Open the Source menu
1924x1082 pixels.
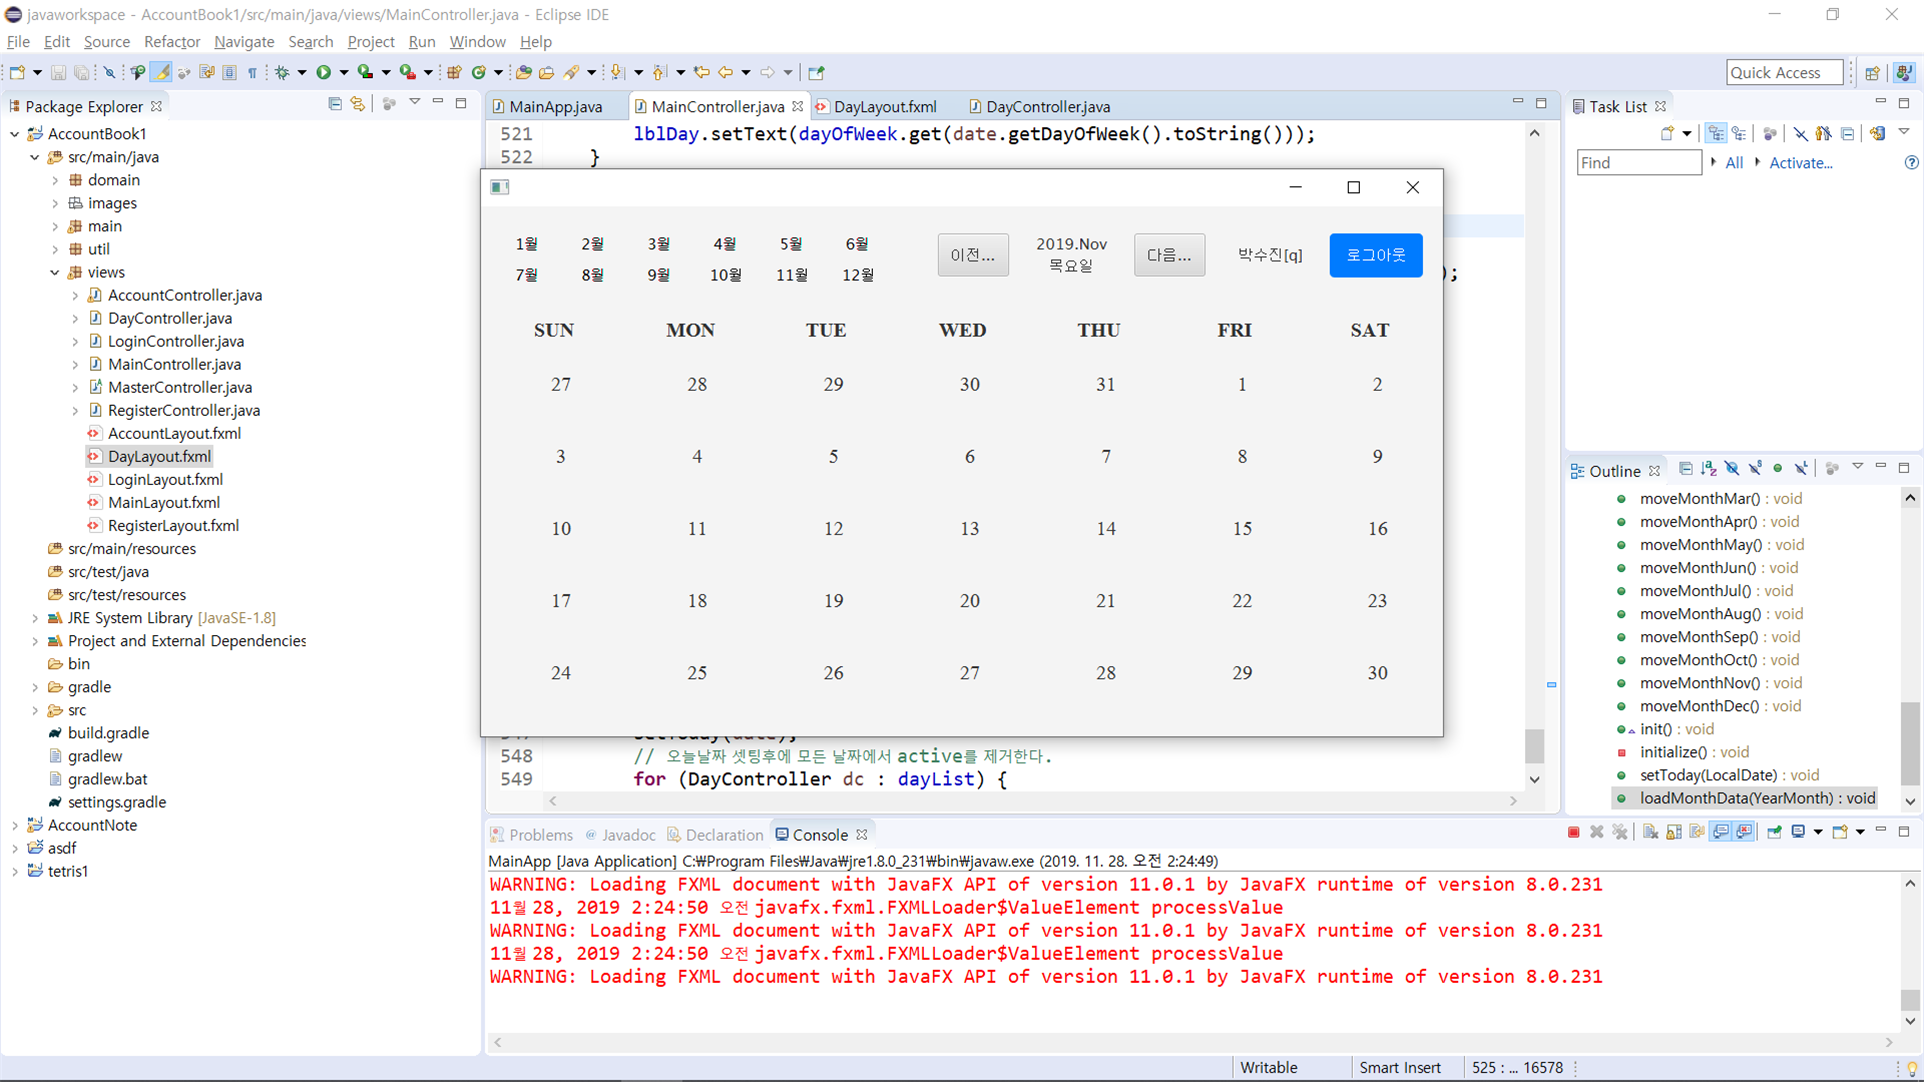click(x=106, y=42)
